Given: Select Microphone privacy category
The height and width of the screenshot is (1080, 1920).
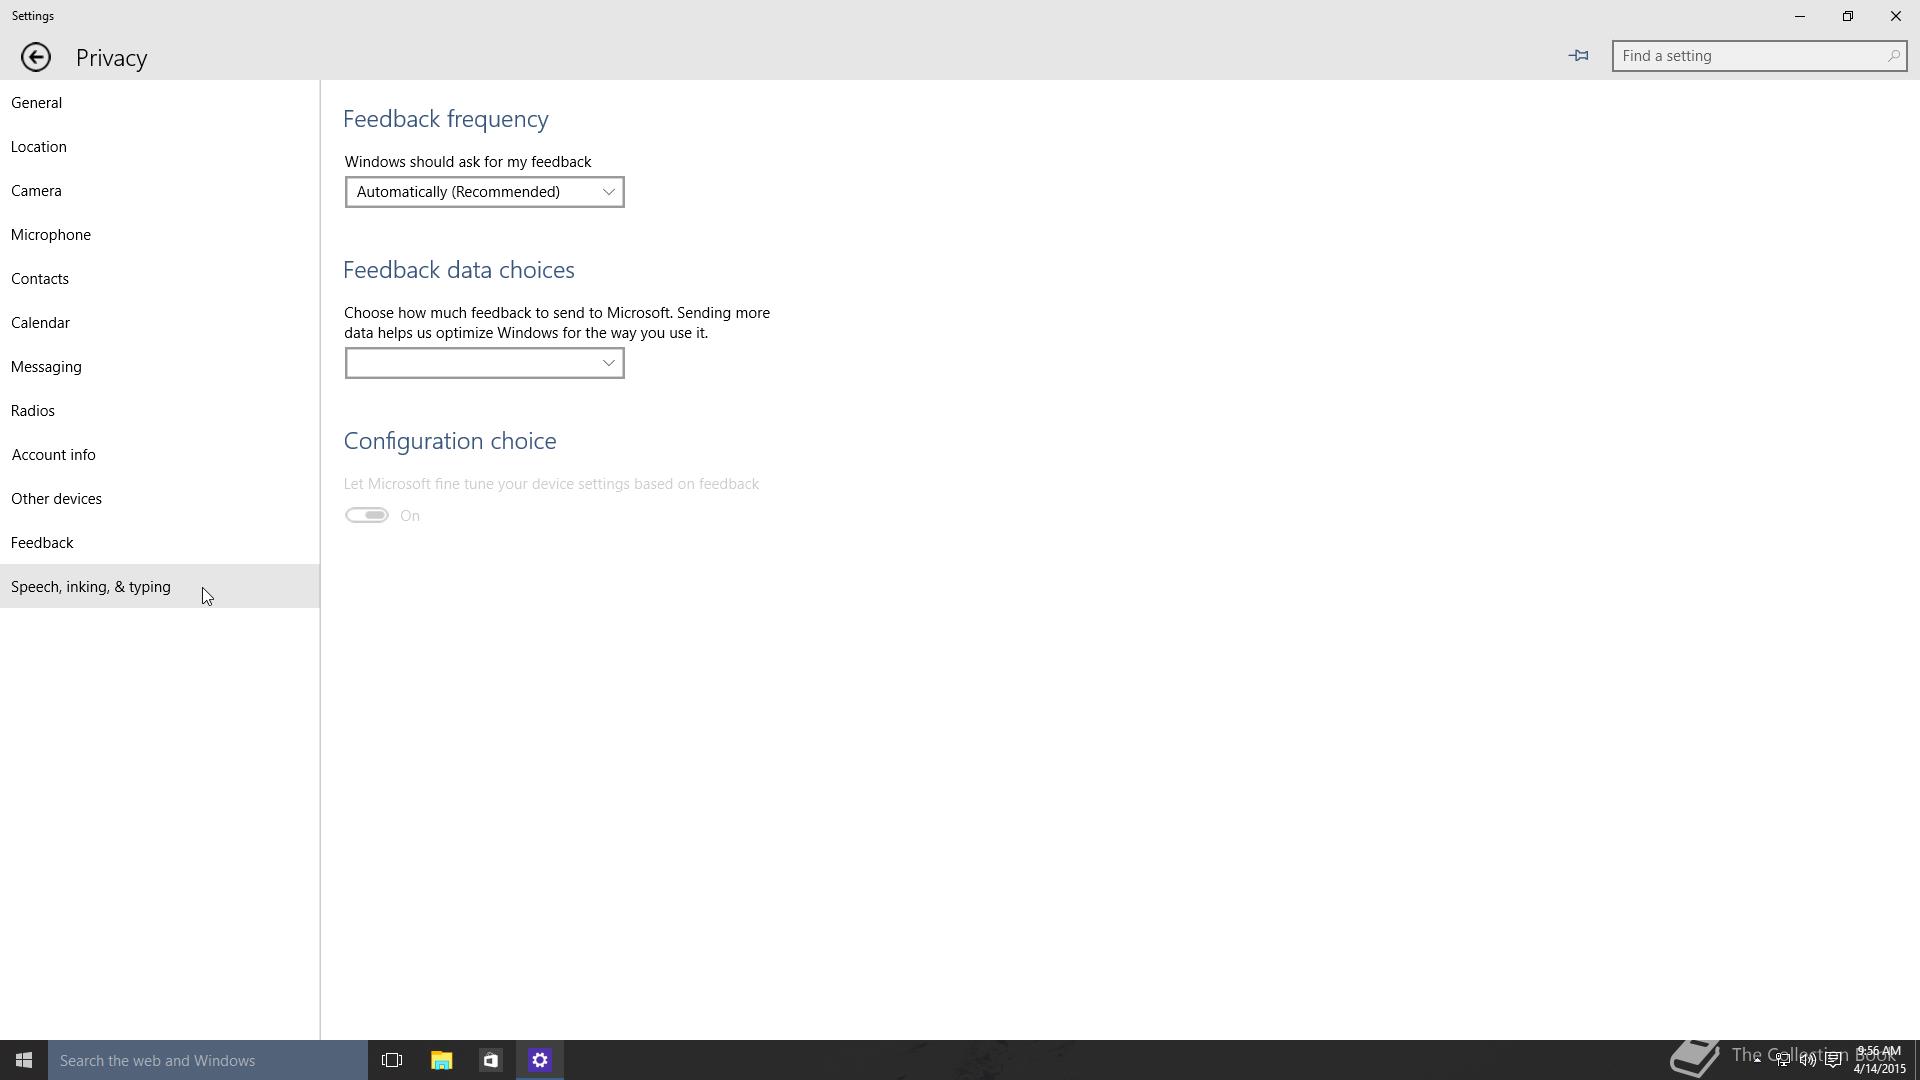Looking at the screenshot, I should point(160,235).
